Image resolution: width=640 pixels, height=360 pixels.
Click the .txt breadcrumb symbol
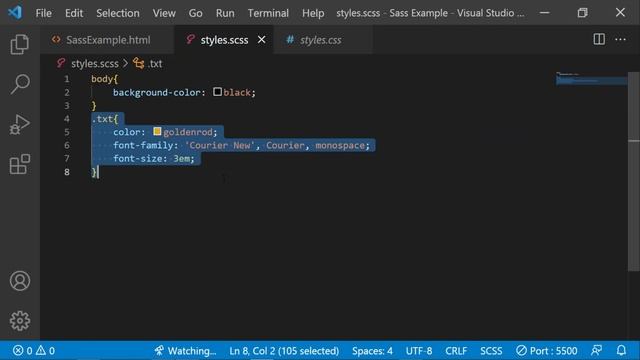pyautogui.click(x=155, y=64)
